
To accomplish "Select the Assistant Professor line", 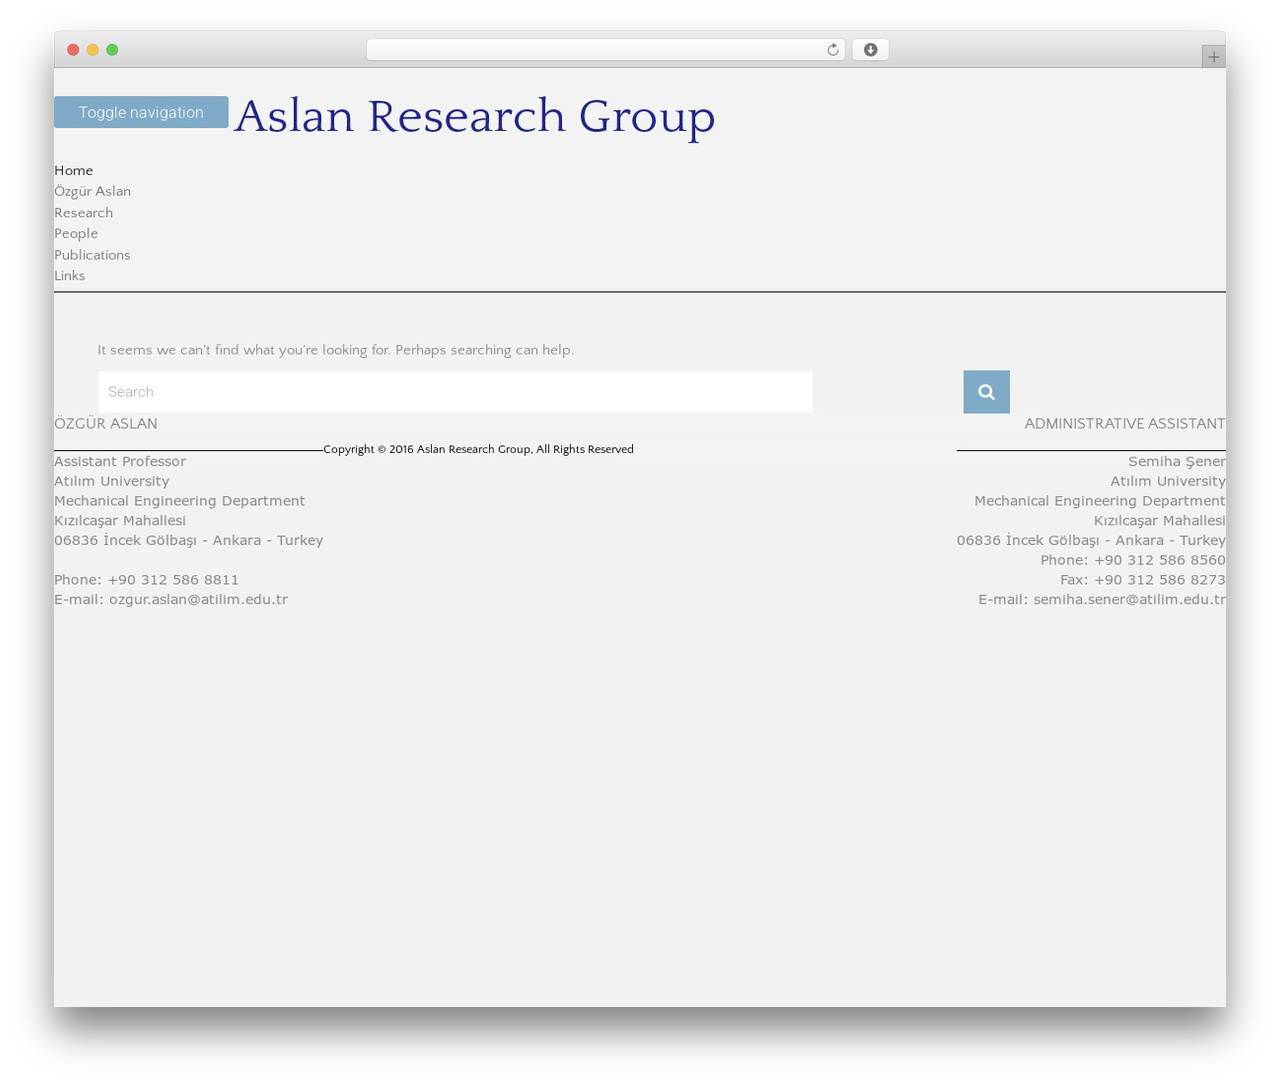I will [120, 461].
